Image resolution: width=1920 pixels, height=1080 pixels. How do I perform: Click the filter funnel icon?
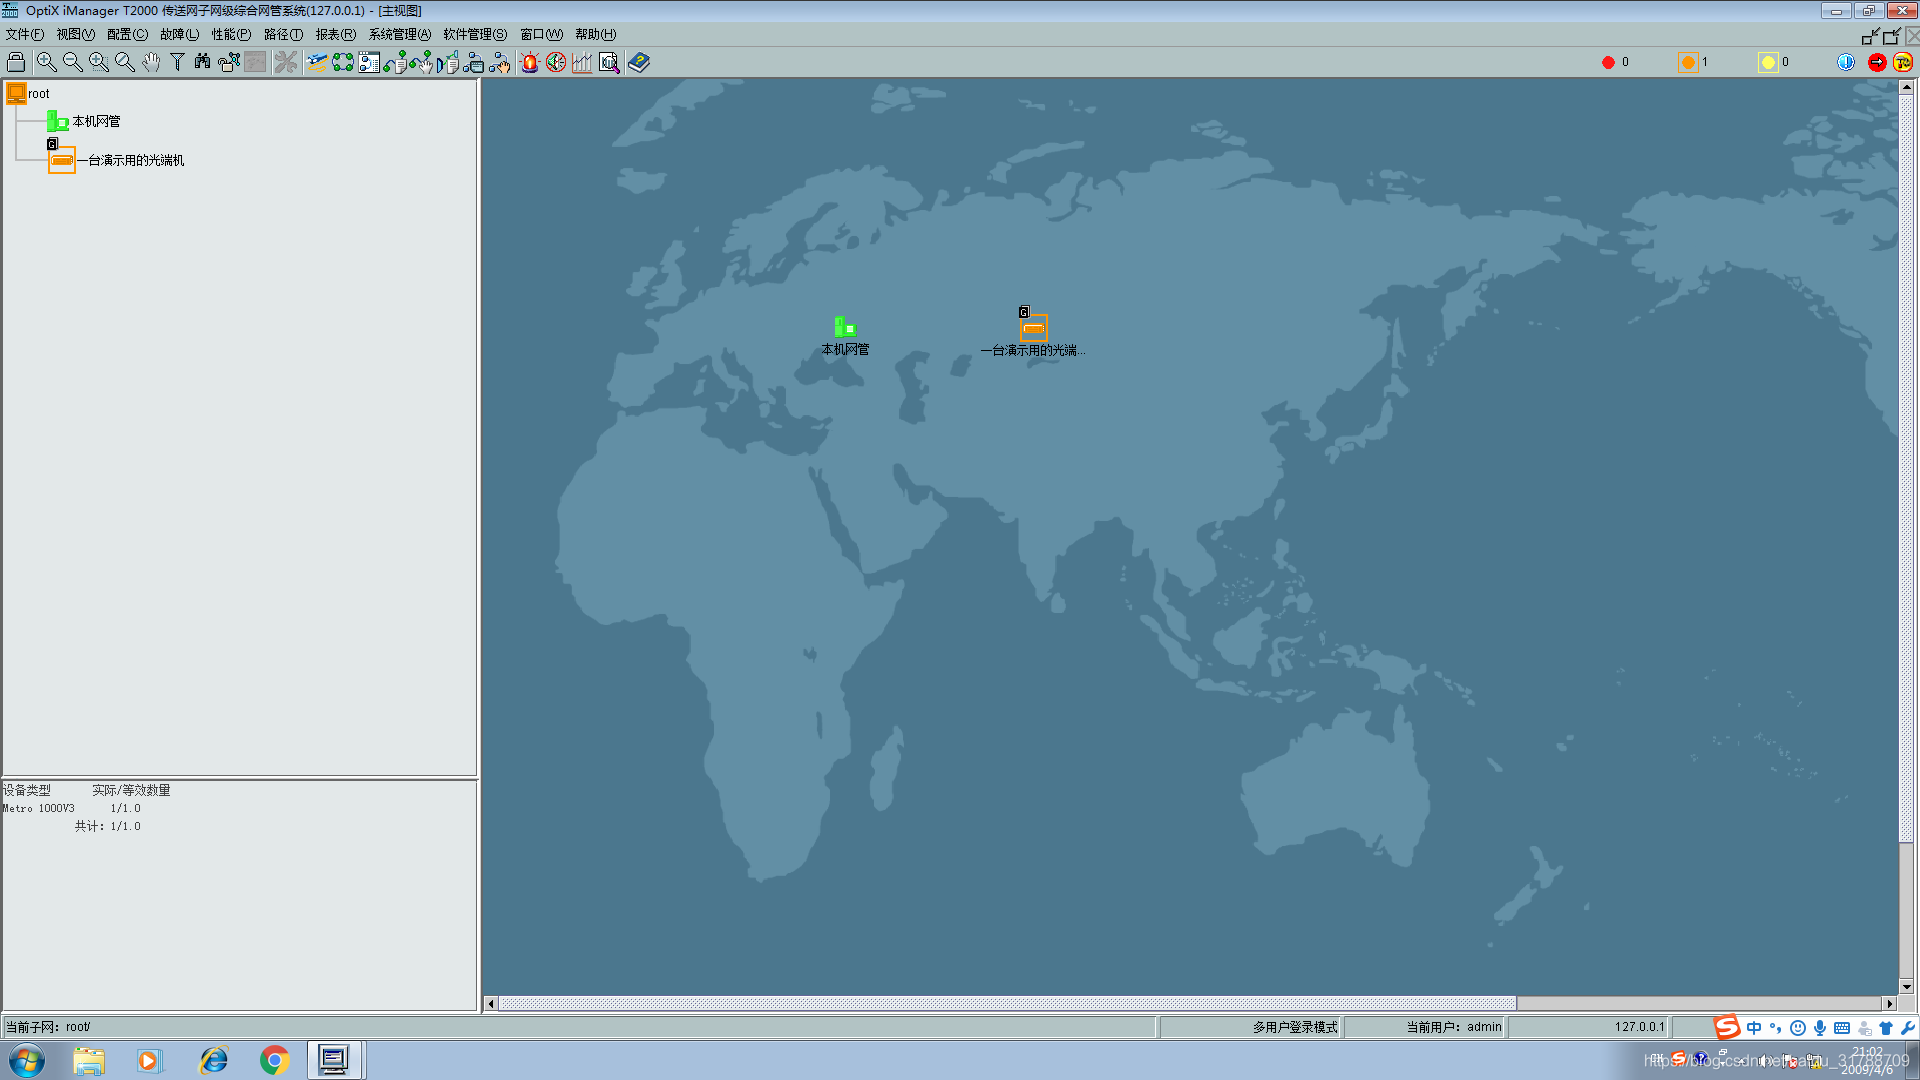coord(177,62)
